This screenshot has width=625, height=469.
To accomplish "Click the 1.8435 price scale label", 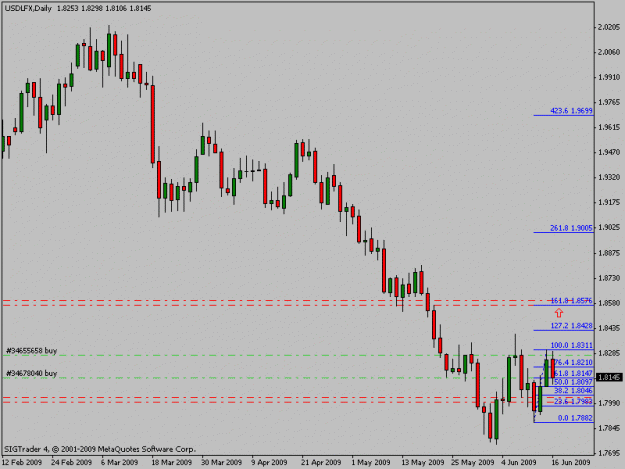I will [609, 328].
